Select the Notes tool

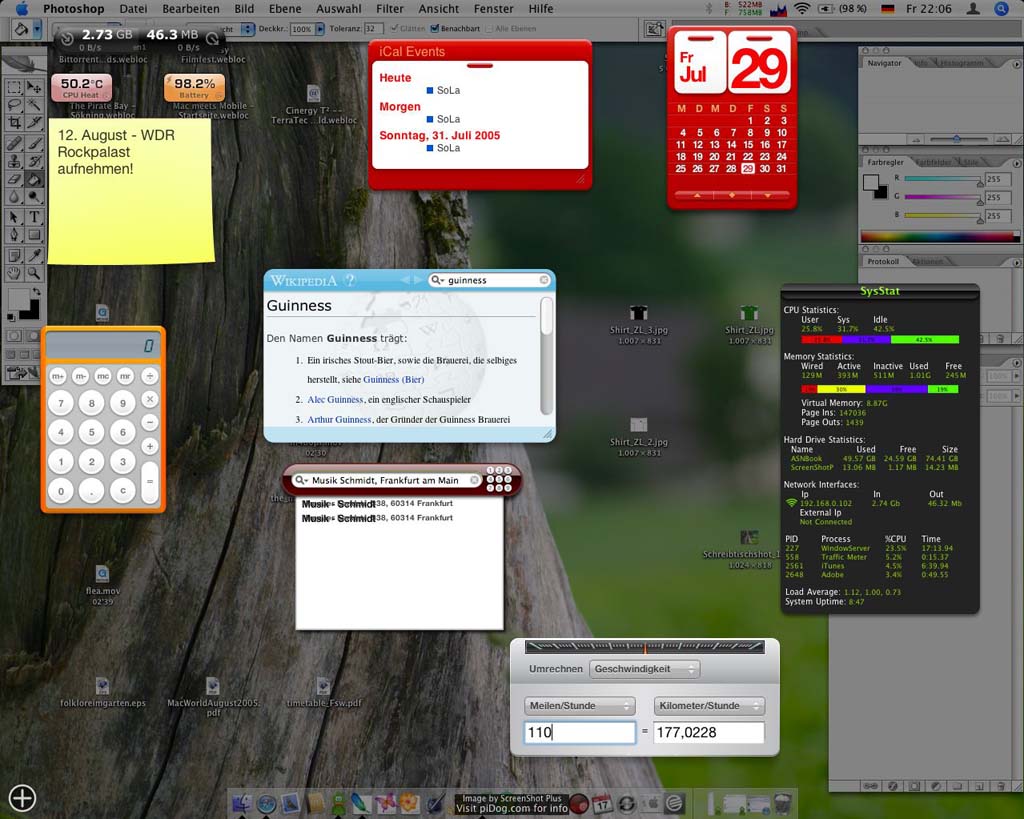click(14, 255)
